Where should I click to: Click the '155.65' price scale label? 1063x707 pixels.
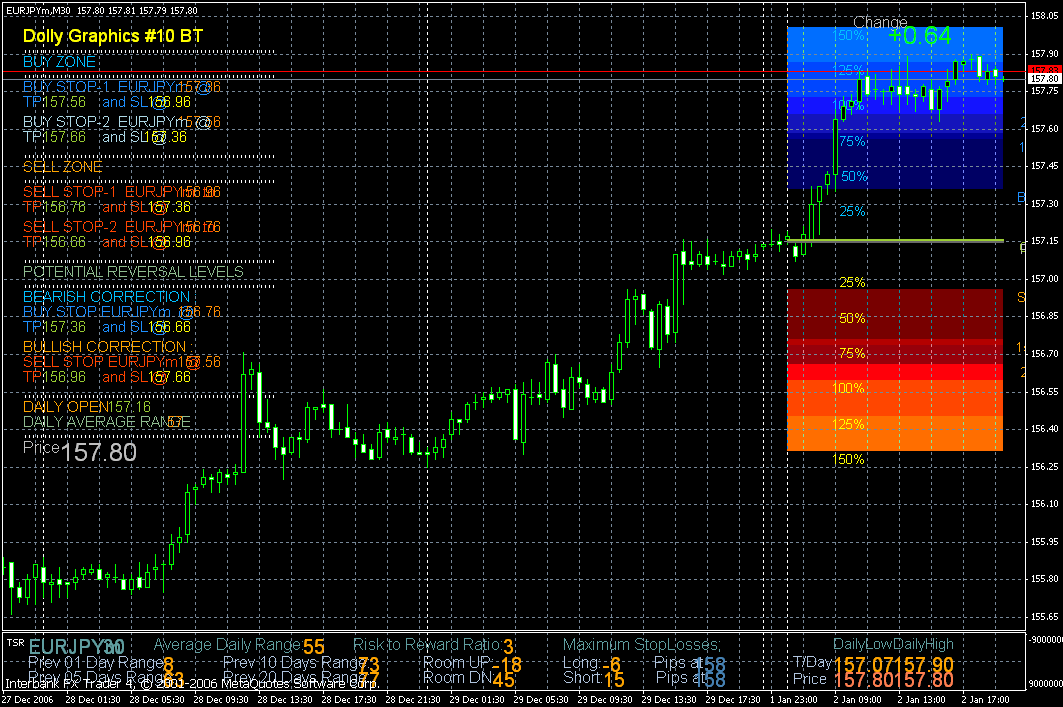pos(1045,617)
